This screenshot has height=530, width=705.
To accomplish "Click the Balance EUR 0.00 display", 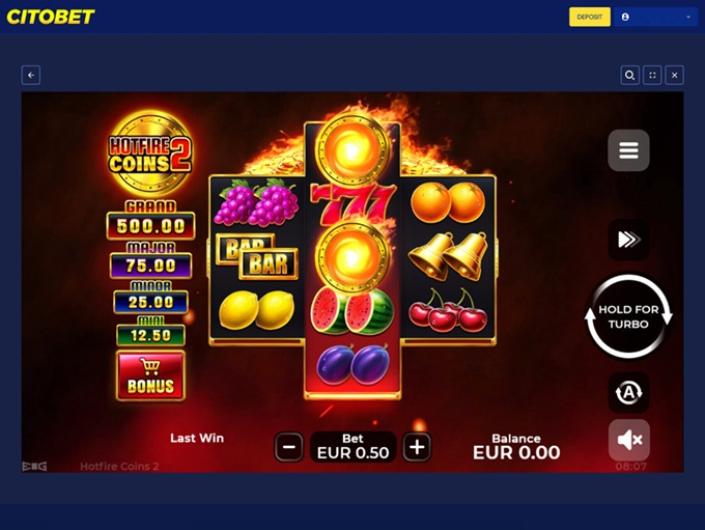I will click(516, 447).
